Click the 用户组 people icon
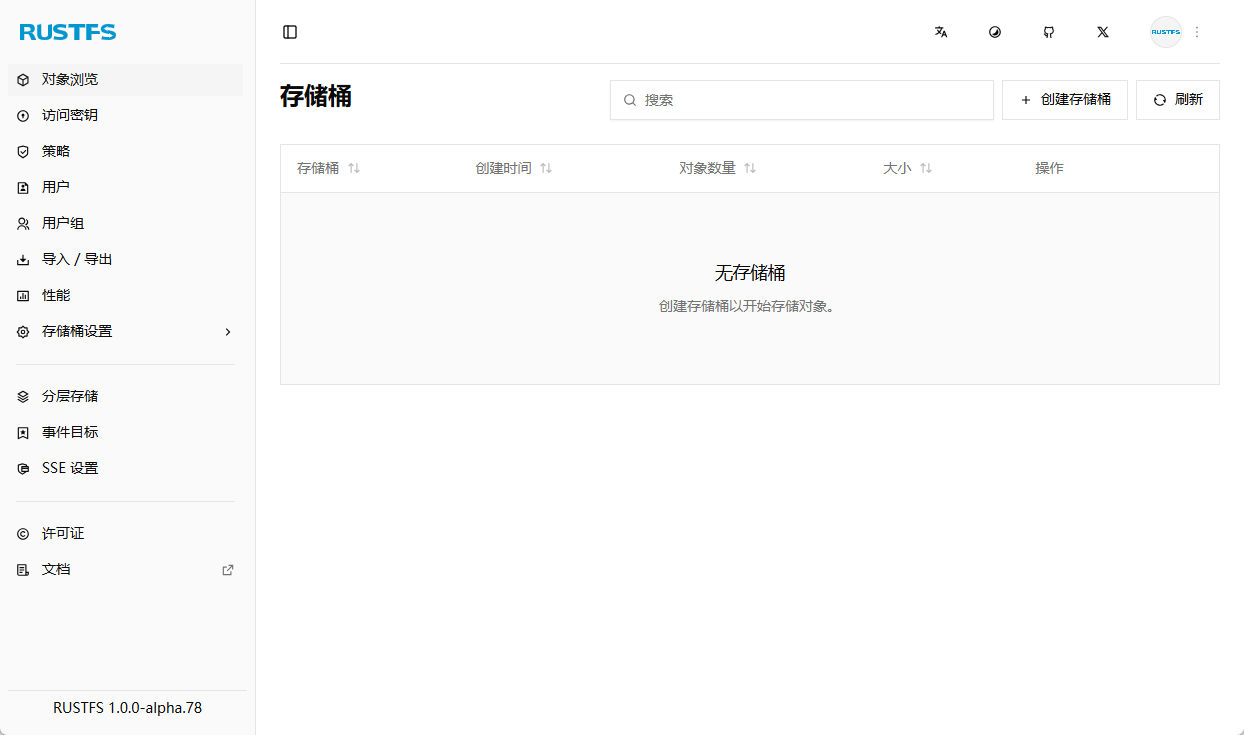The image size is (1244, 735). [x=23, y=224]
